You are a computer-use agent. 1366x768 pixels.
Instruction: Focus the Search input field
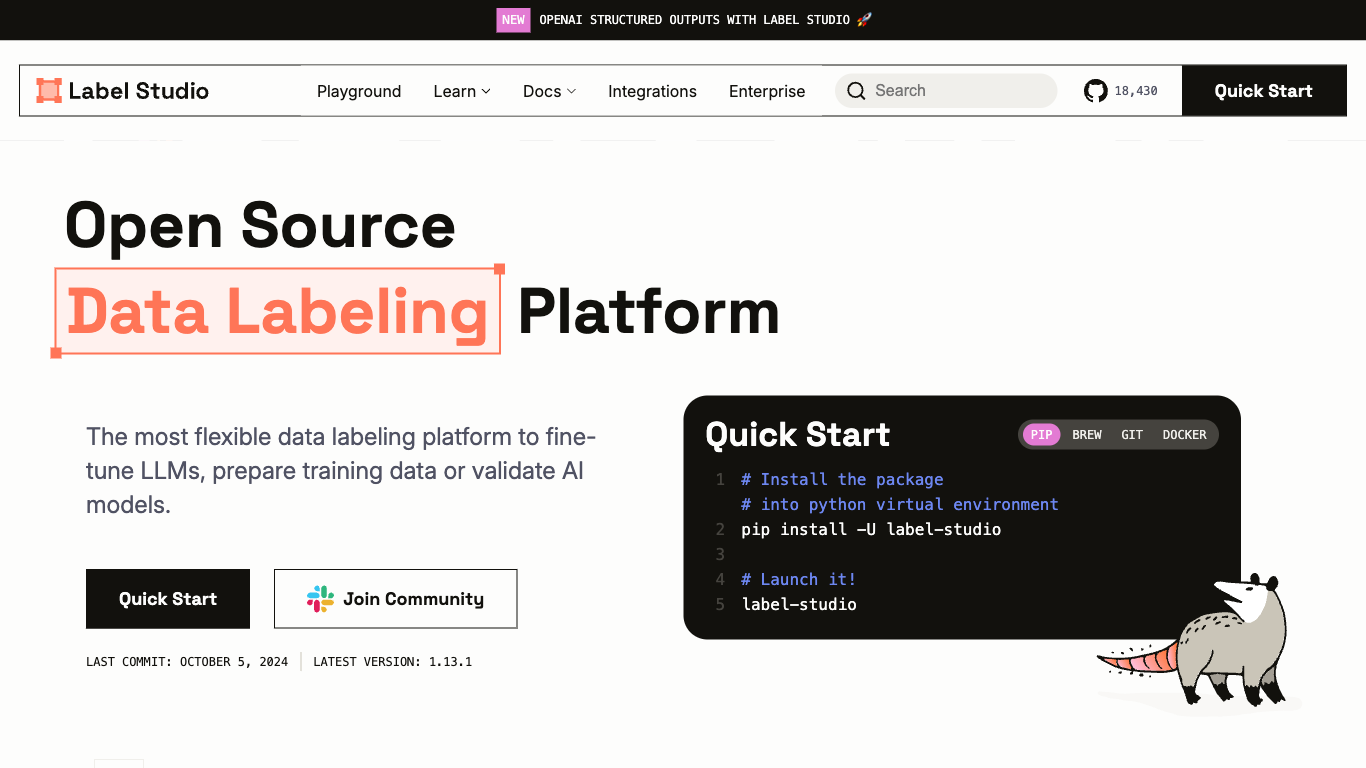pos(946,91)
